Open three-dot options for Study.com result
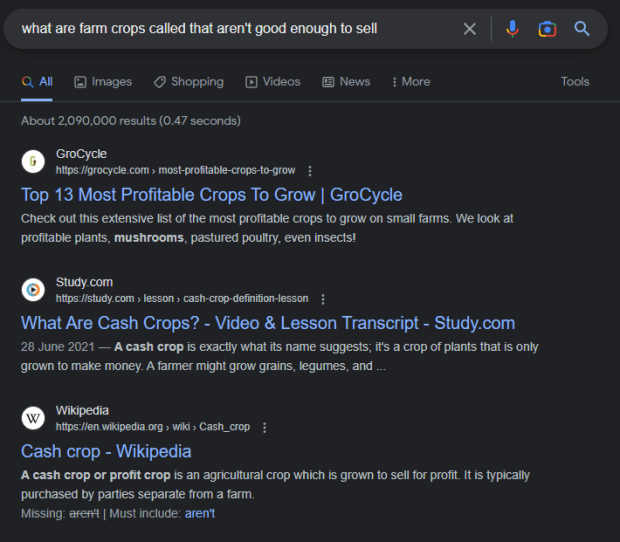The image size is (620, 542). 323,299
